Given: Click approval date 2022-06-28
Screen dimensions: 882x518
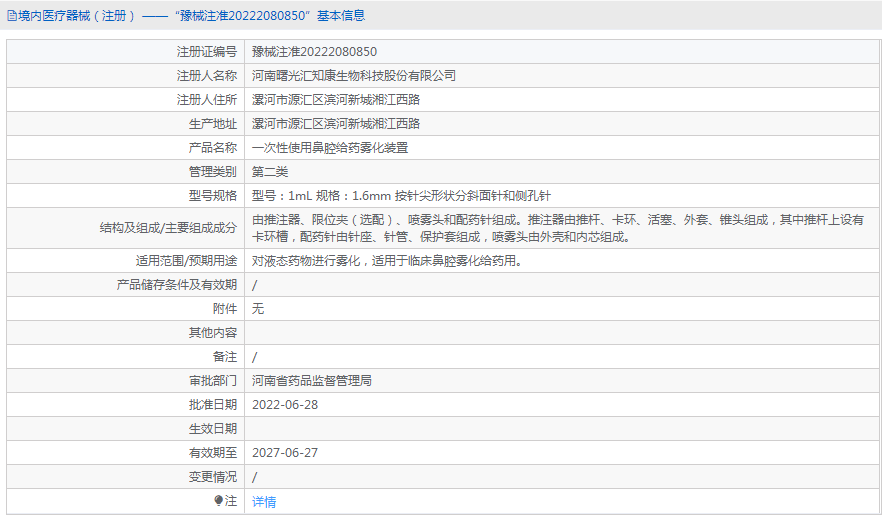Looking at the screenshot, I should pyautogui.click(x=285, y=405).
